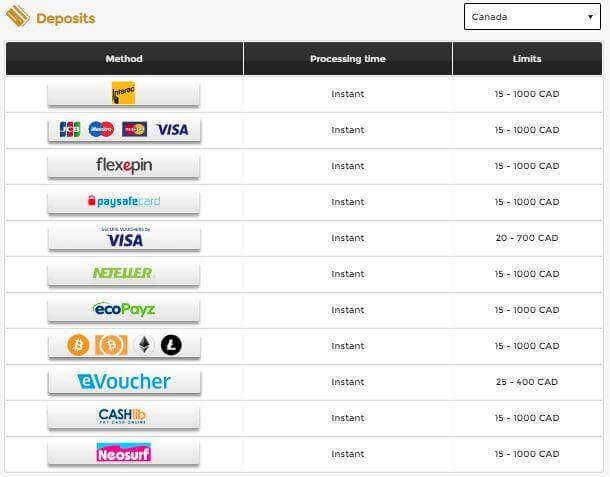Screen dimensions: 610x477
Task: Click the MasterCard logo
Action: tap(135, 129)
